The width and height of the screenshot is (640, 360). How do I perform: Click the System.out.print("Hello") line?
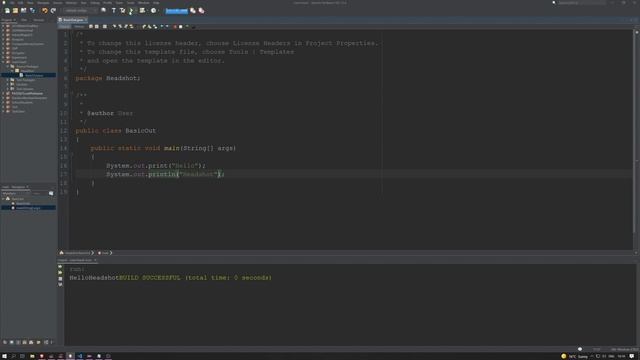click(156, 166)
